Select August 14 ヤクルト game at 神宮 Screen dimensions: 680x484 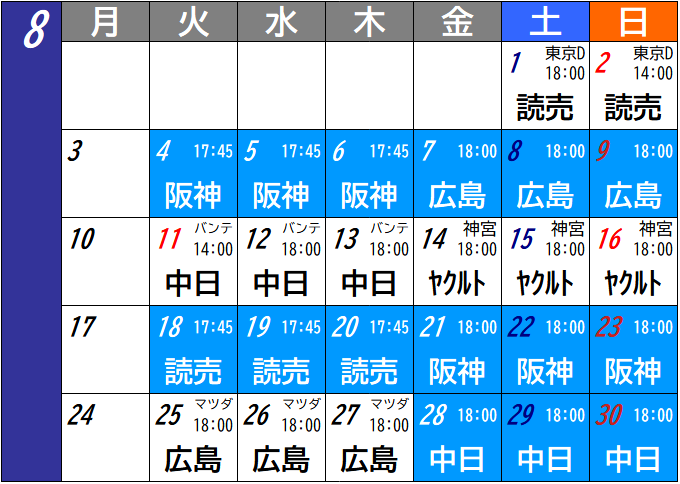[x=457, y=262]
